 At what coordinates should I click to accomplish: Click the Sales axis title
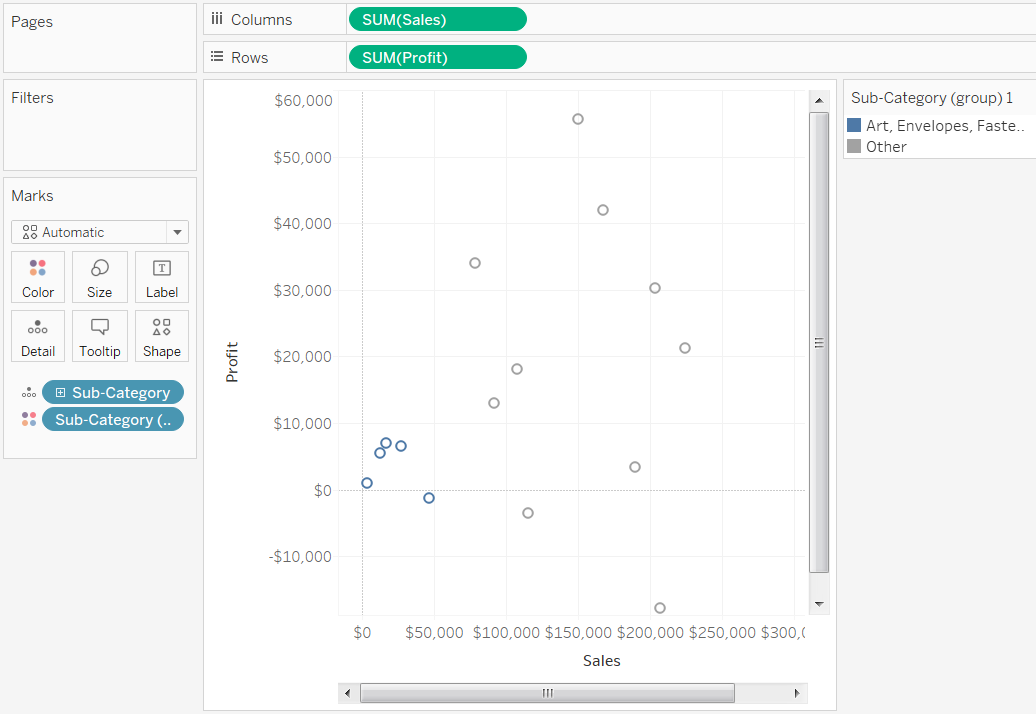[601, 660]
